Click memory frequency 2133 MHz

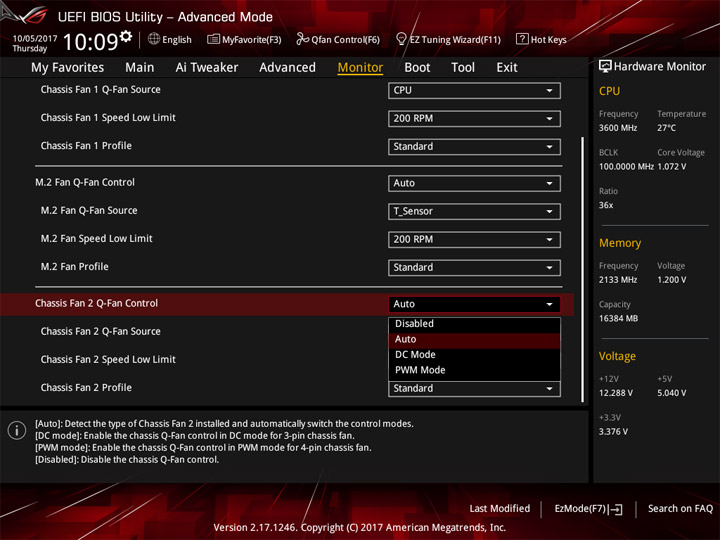pos(618,280)
